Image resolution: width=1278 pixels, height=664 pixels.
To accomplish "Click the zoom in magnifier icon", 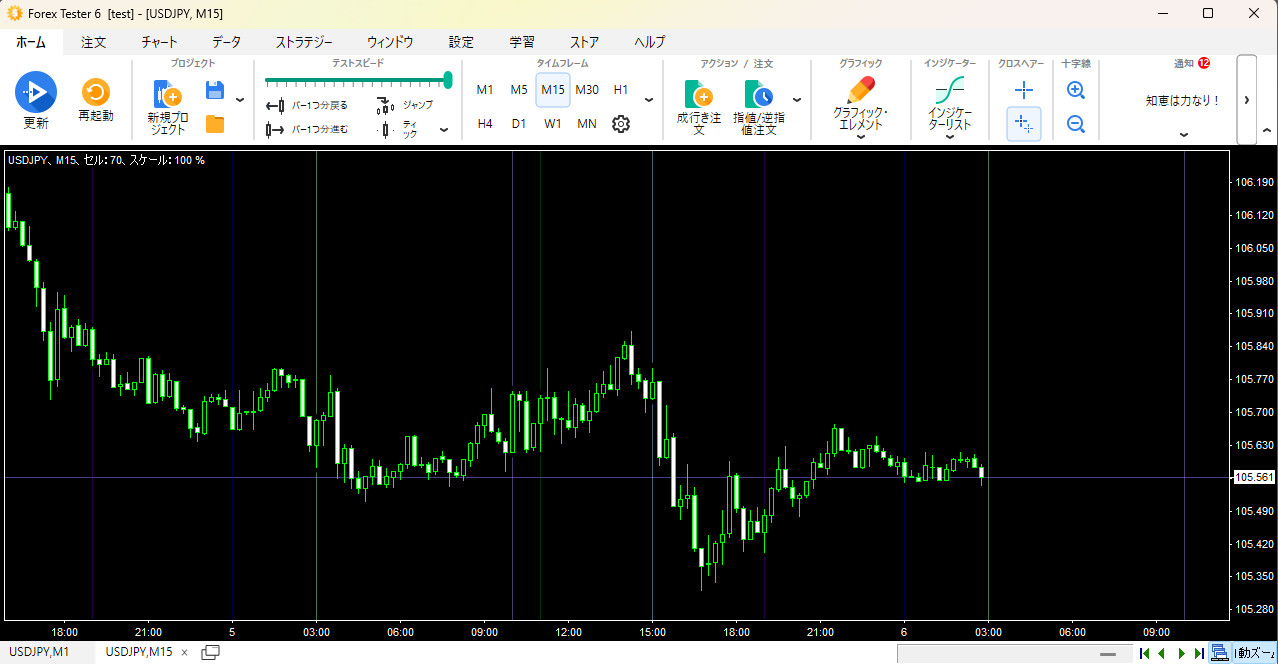I will [x=1076, y=90].
